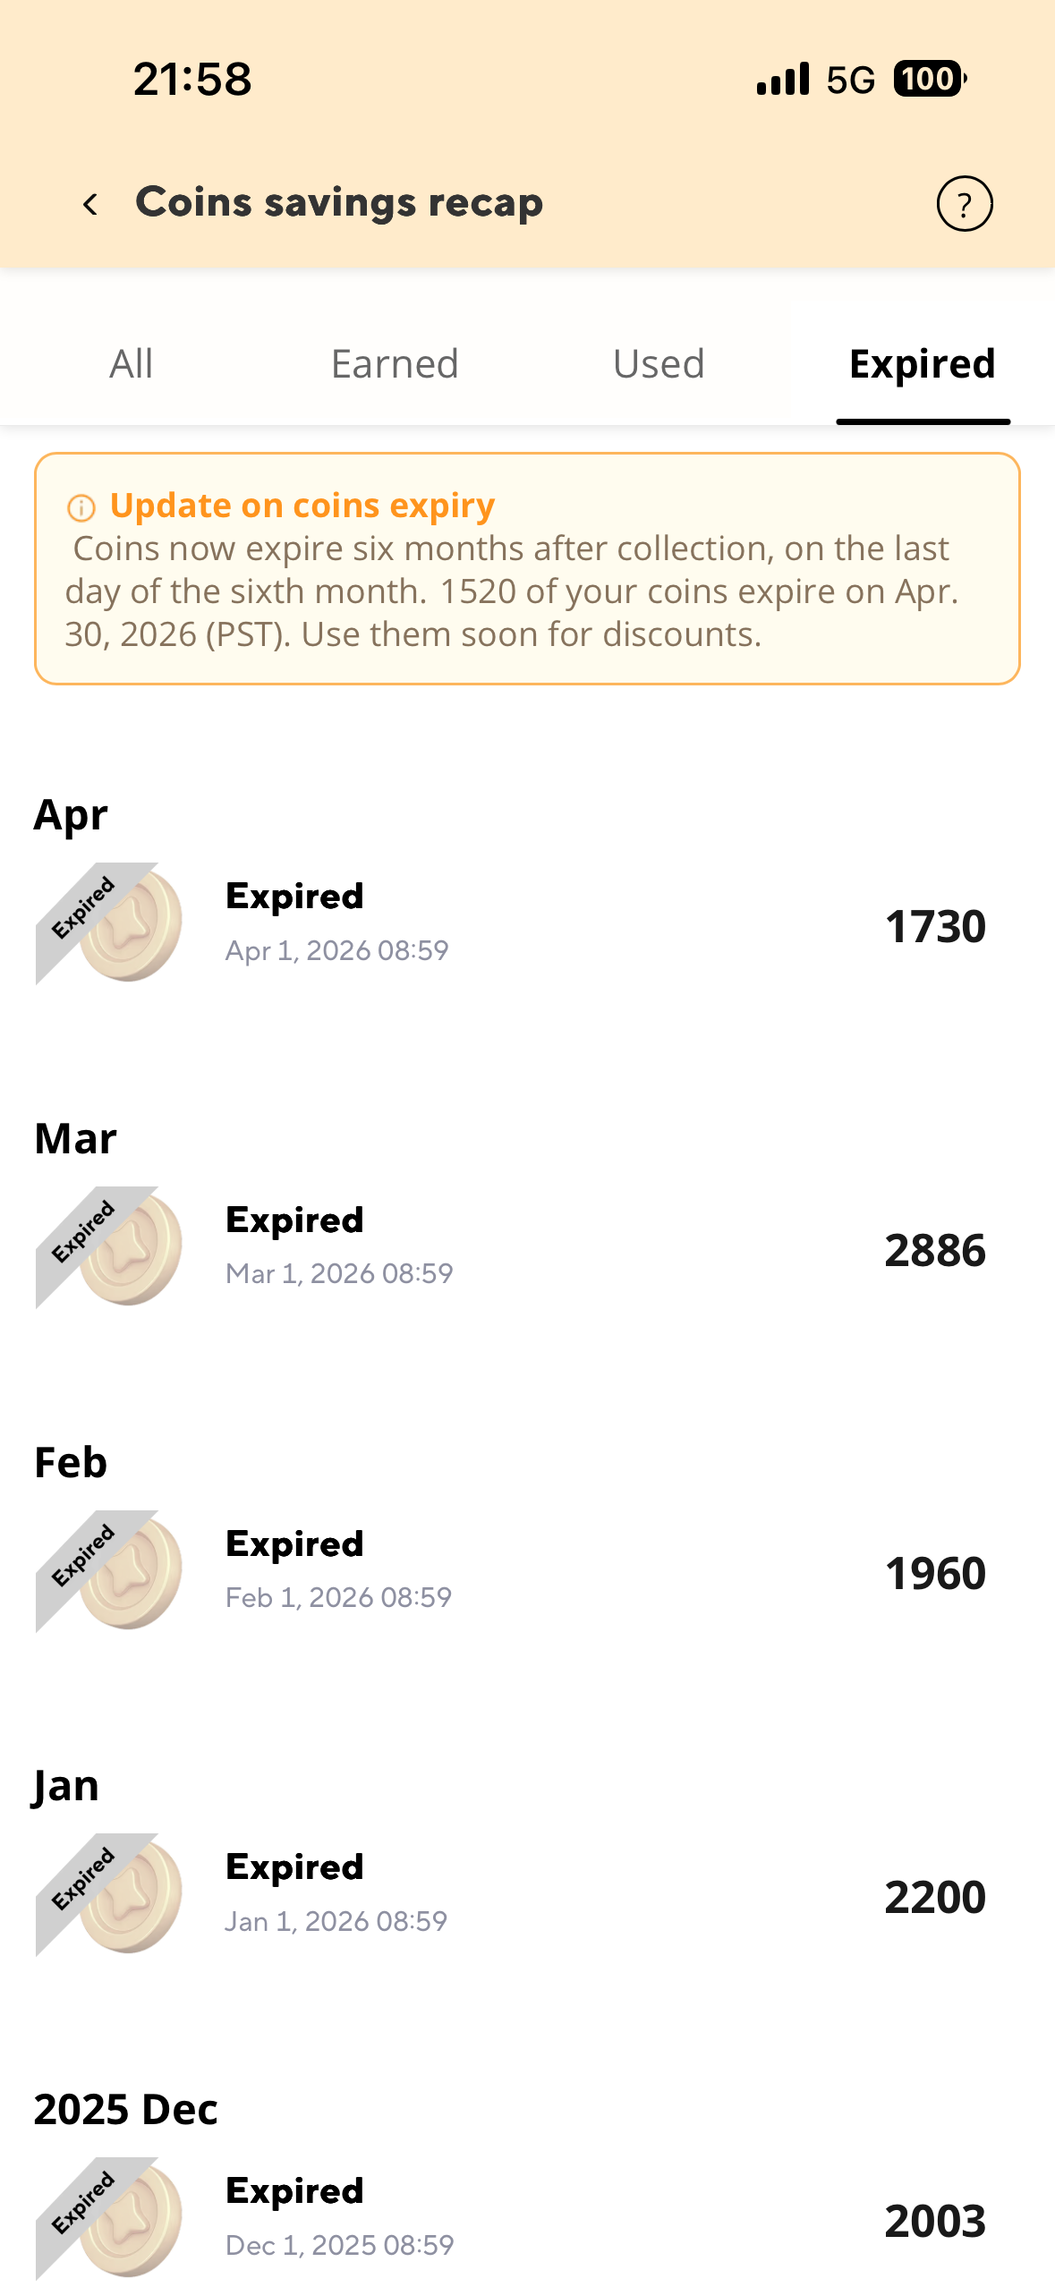
Task: Select the Expired tab
Action: [922, 364]
